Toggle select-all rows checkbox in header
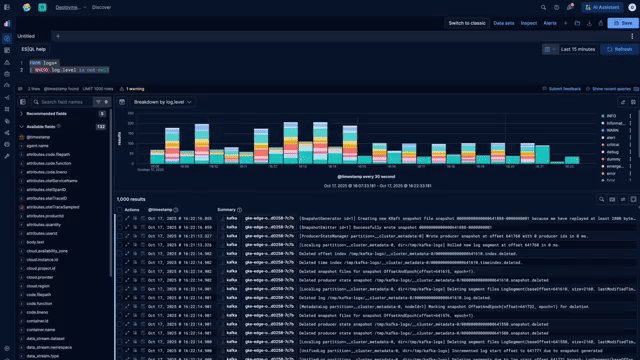 [x=120, y=210]
